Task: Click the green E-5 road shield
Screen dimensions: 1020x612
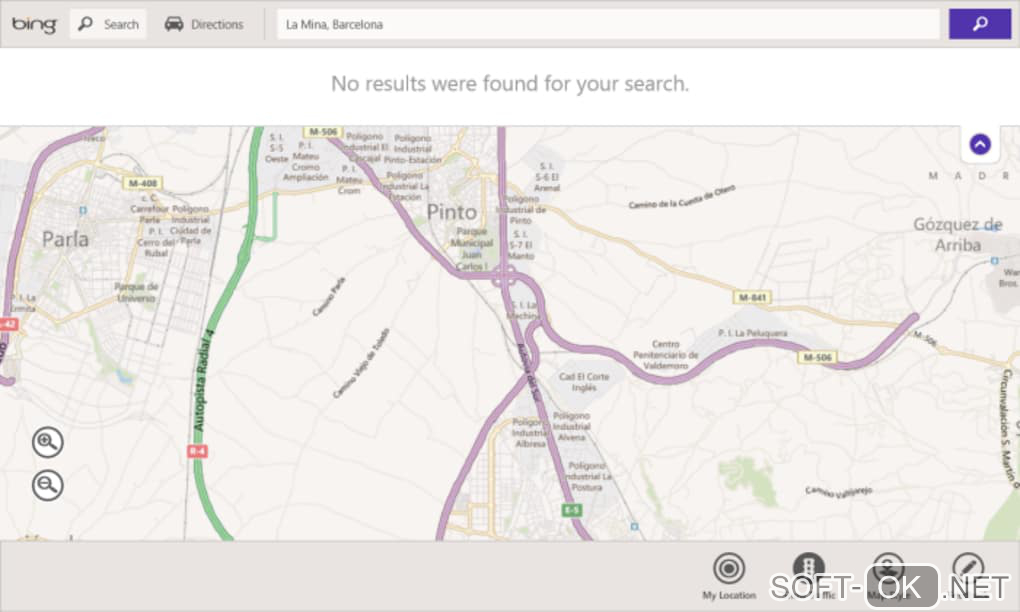Action: tap(571, 510)
